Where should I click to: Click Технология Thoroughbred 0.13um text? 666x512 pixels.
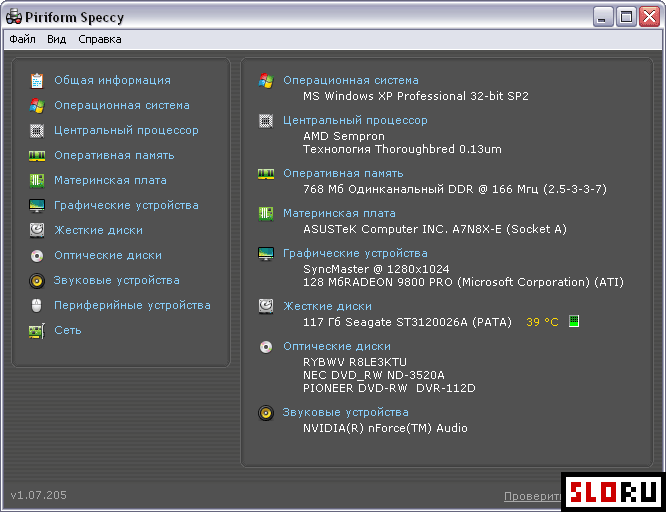coord(402,150)
